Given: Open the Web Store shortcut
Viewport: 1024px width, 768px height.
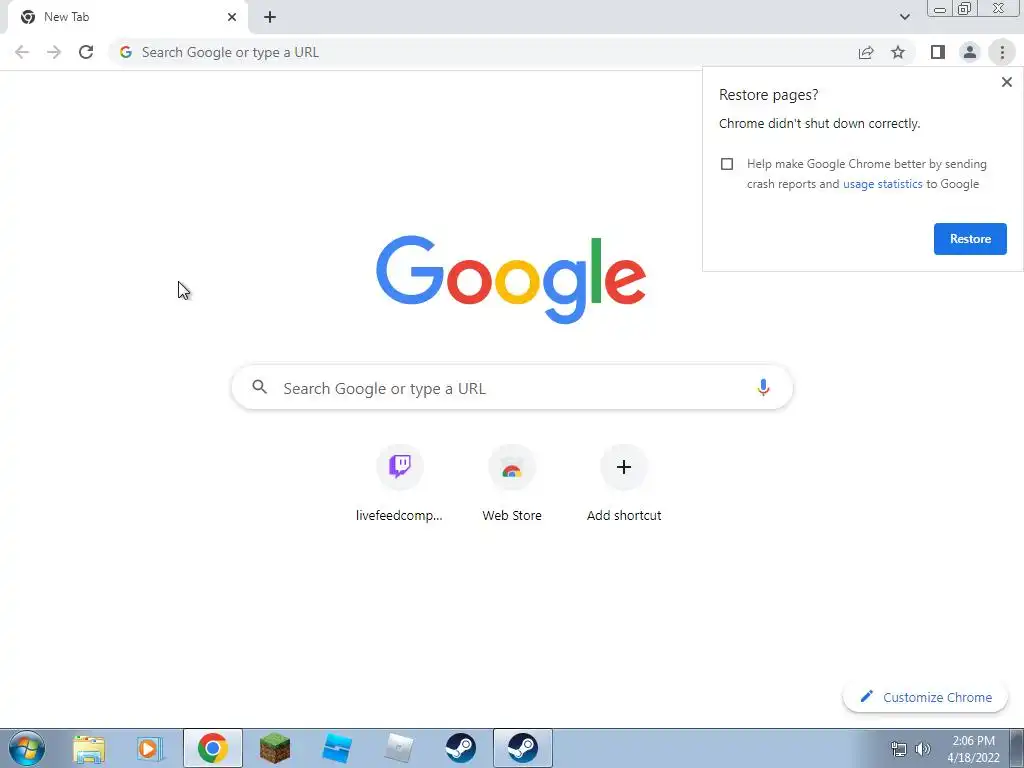Looking at the screenshot, I should click(x=512, y=484).
